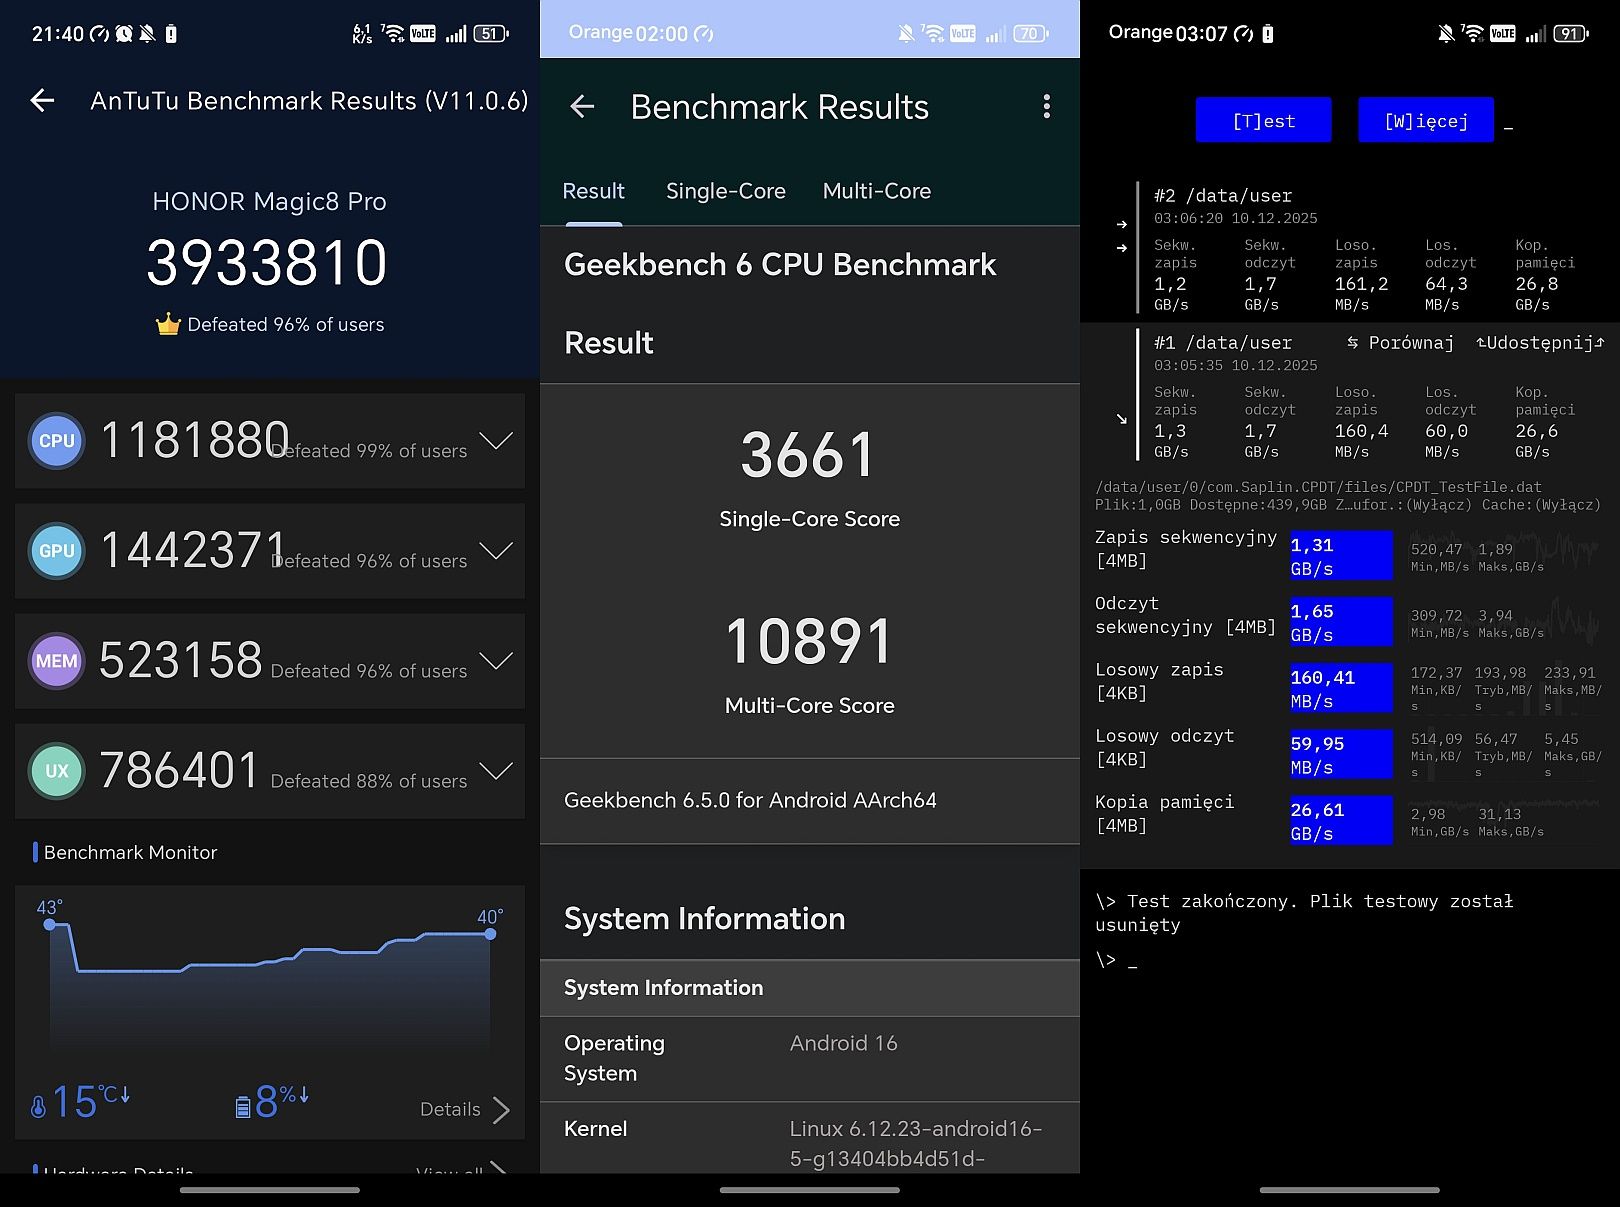This screenshot has width=1620, height=1207.
Task: Select result entry #2 /data/user
Action: point(1350,250)
